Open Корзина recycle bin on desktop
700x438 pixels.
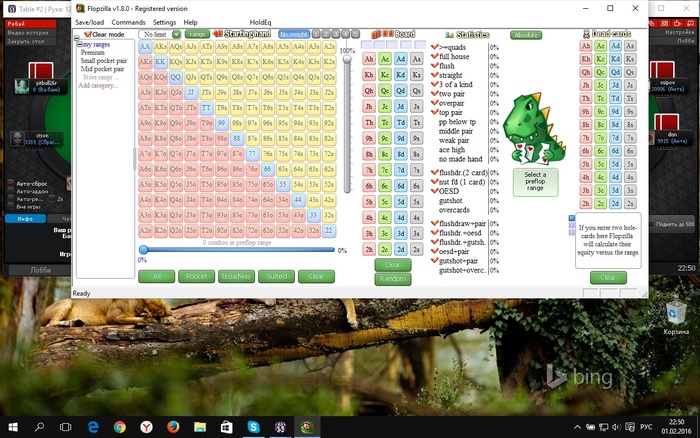click(x=676, y=318)
